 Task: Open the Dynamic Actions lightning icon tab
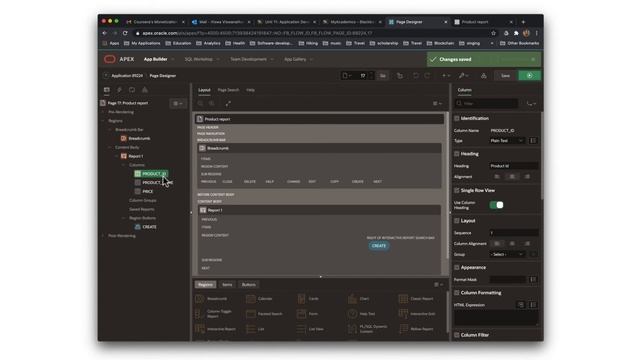119,90
